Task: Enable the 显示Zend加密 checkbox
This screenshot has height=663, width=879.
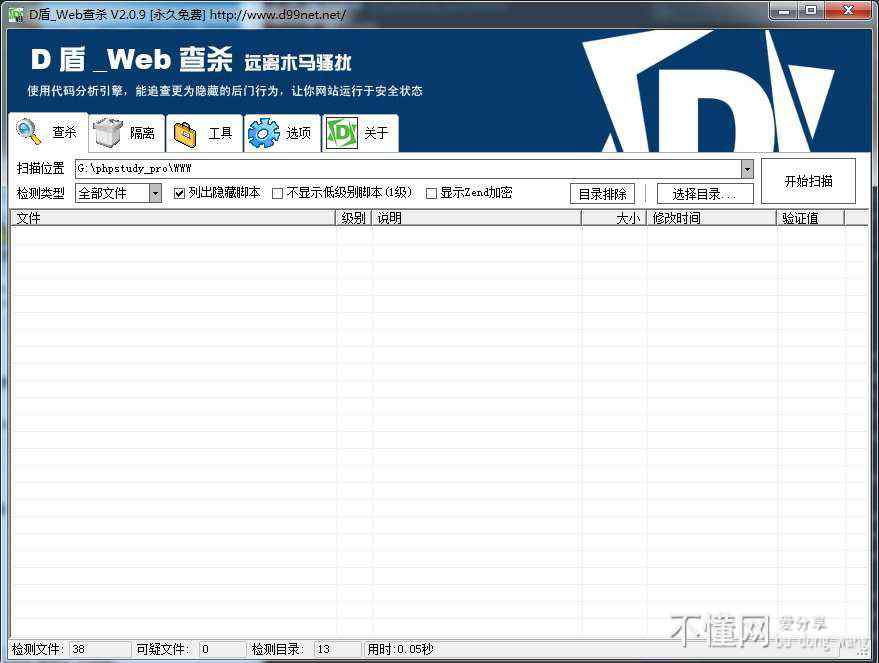Action: (x=431, y=193)
